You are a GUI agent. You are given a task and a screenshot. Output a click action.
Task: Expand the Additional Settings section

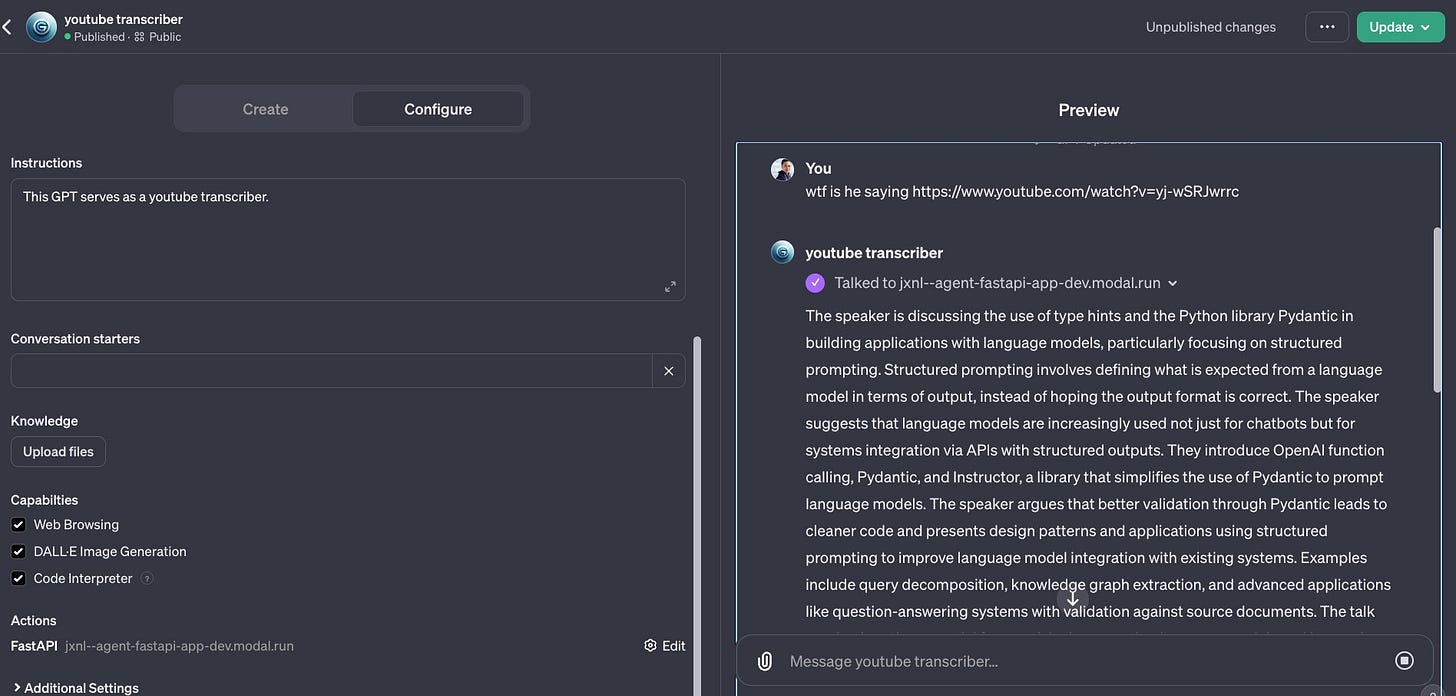coord(75,688)
